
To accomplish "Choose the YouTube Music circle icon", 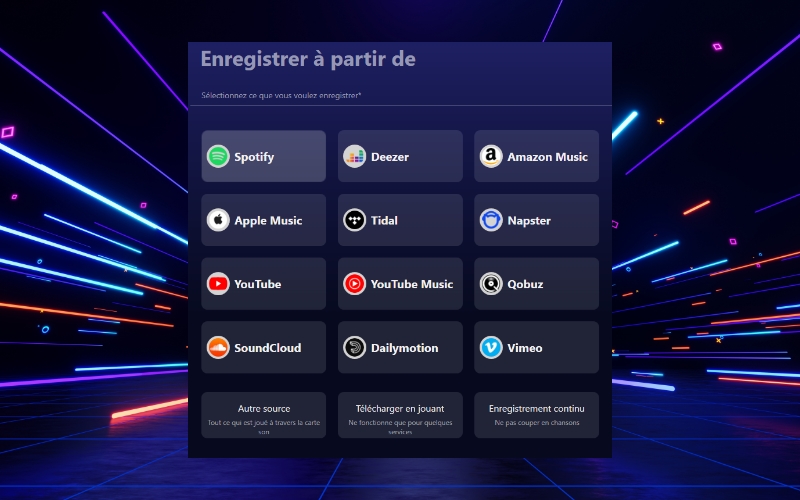I will (354, 284).
